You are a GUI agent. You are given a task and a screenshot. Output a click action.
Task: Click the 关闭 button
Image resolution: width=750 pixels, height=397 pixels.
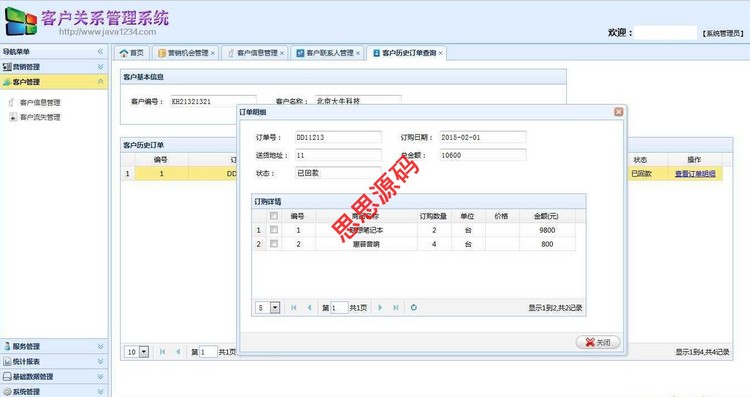[598, 342]
